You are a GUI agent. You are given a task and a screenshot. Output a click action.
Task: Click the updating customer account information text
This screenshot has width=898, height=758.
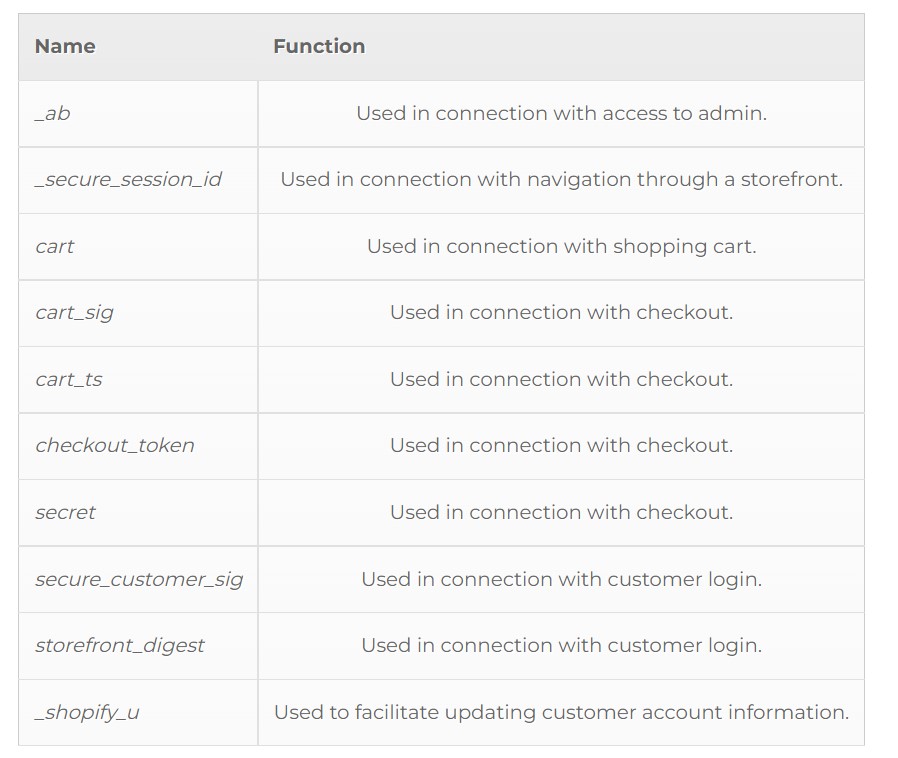561,713
